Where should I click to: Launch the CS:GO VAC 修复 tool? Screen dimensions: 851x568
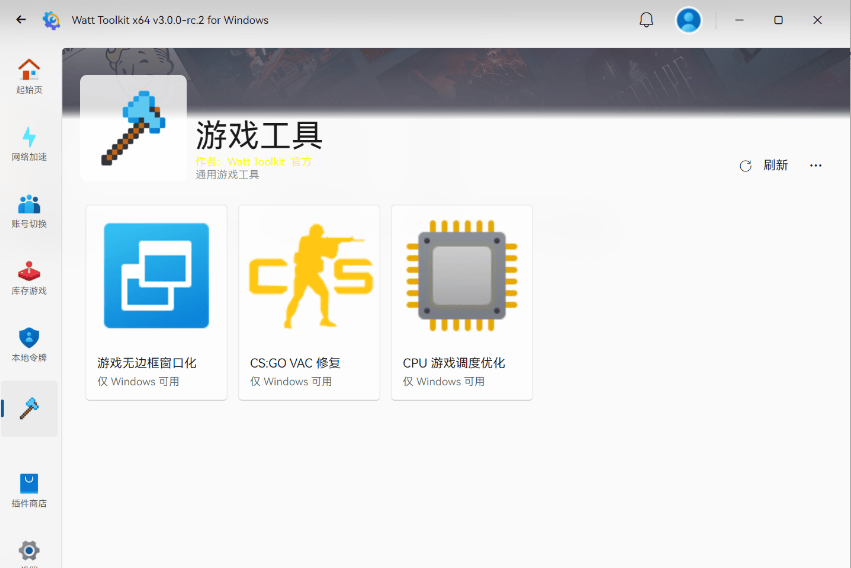(310, 302)
